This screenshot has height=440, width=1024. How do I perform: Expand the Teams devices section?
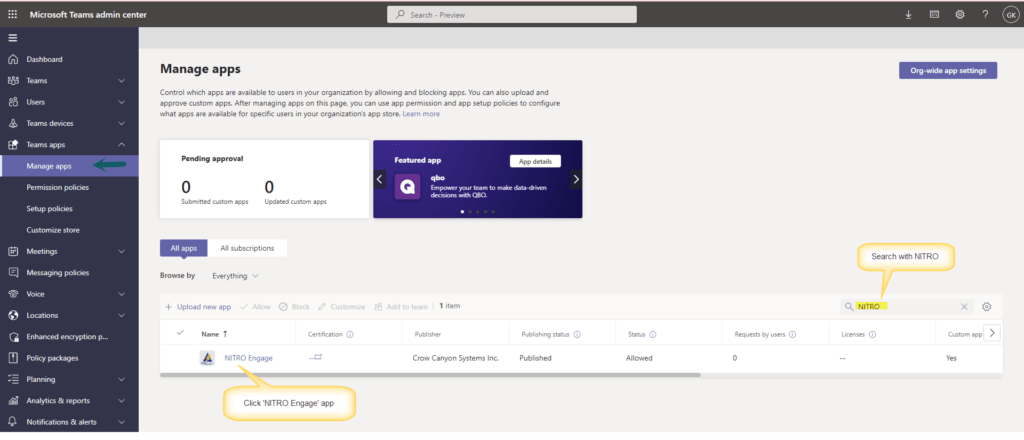pos(121,123)
